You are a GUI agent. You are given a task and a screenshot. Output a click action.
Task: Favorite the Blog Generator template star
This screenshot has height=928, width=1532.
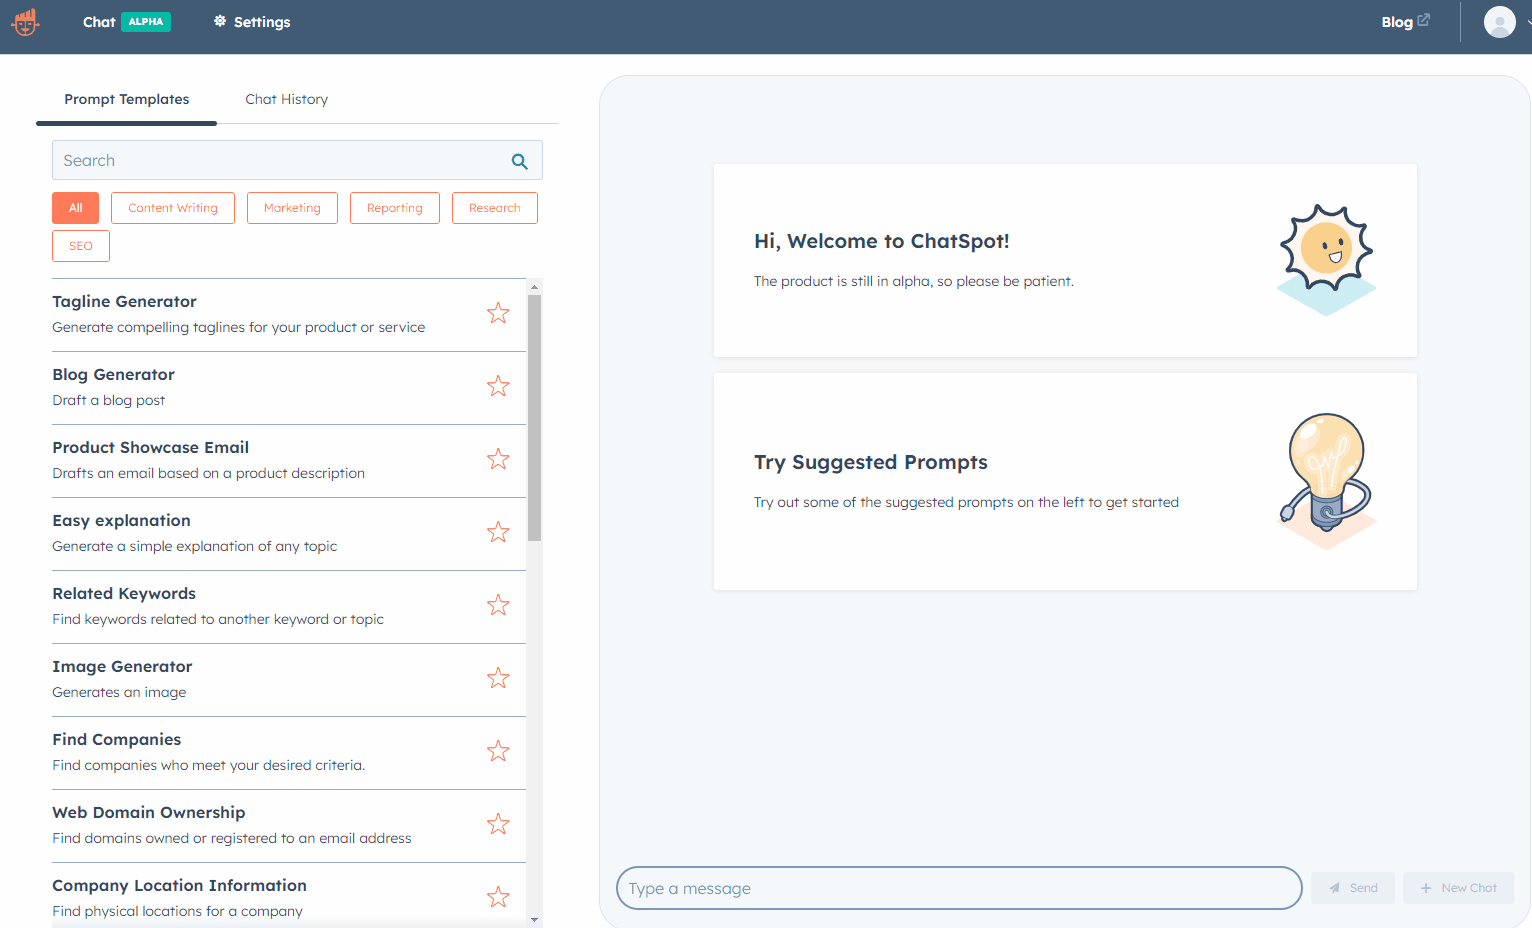pos(498,386)
